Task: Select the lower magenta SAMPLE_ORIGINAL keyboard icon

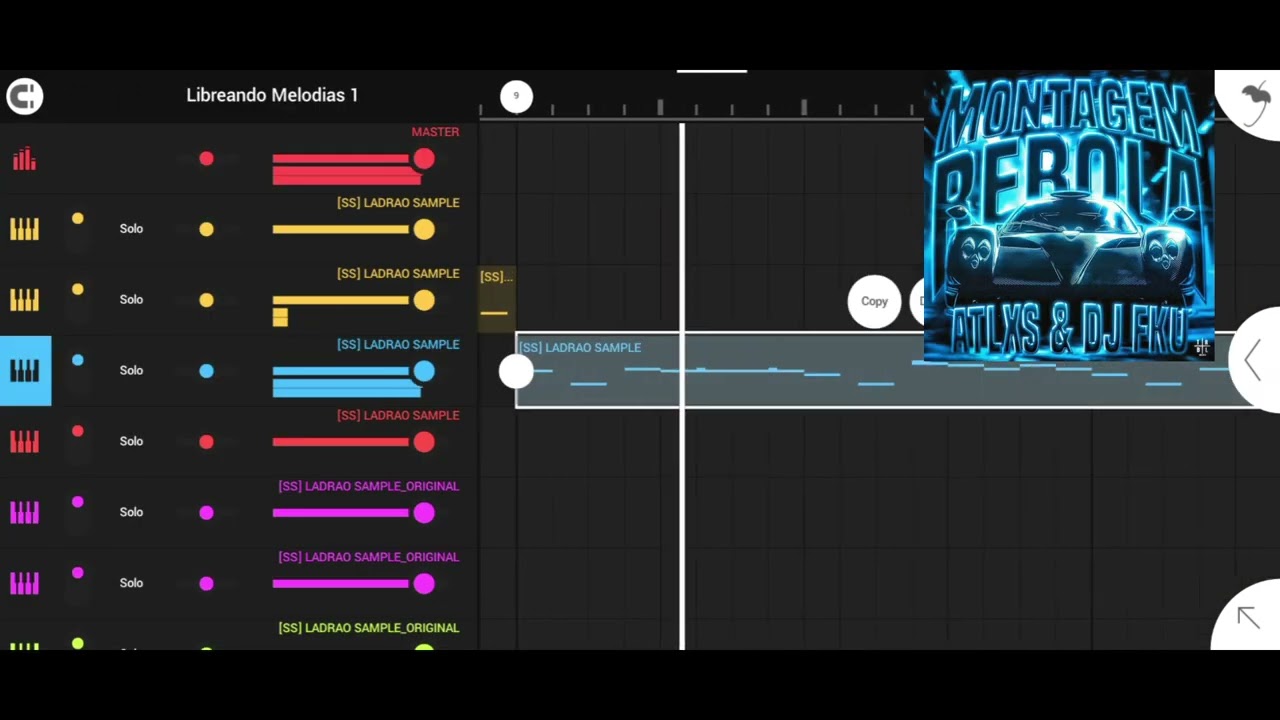Action: tap(24, 583)
